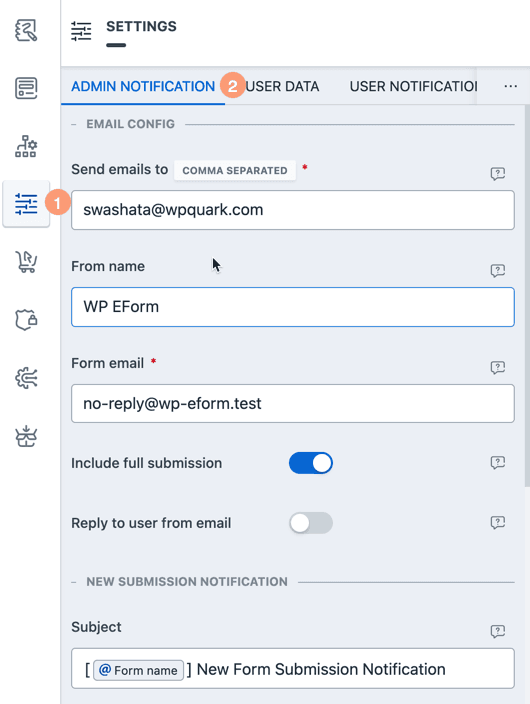Open the form design sidebar icon
530x704 pixels.
click(26, 31)
